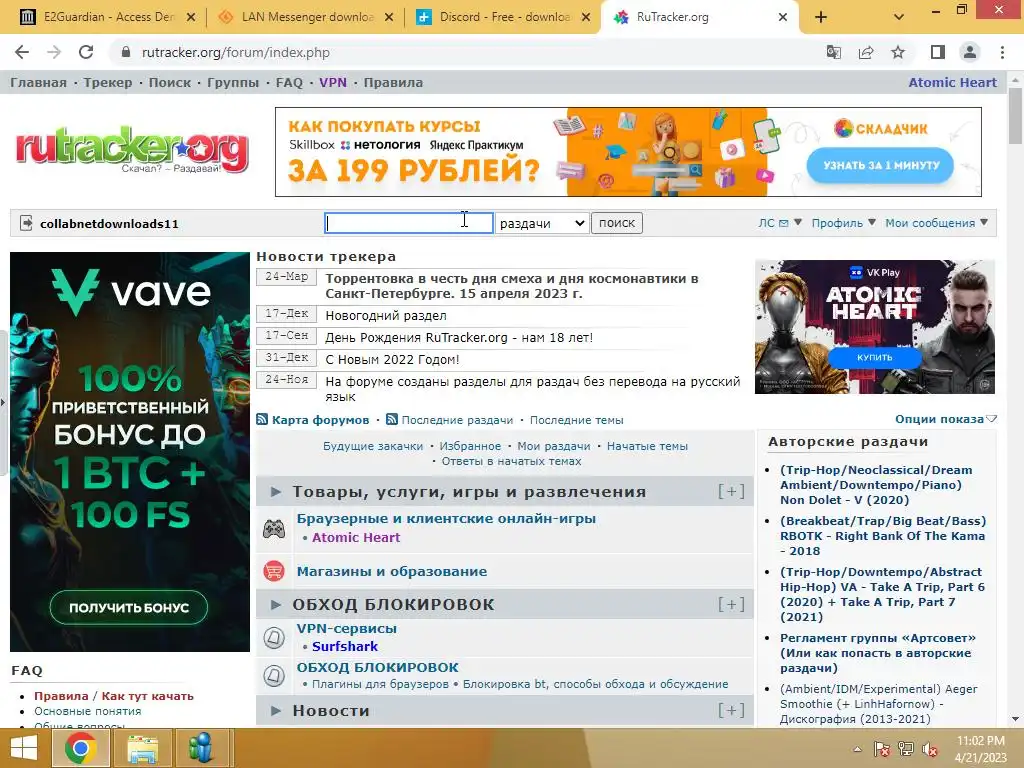1024x768 pixels.
Task: Share this page via share icon
Action: pyautogui.click(x=866, y=52)
